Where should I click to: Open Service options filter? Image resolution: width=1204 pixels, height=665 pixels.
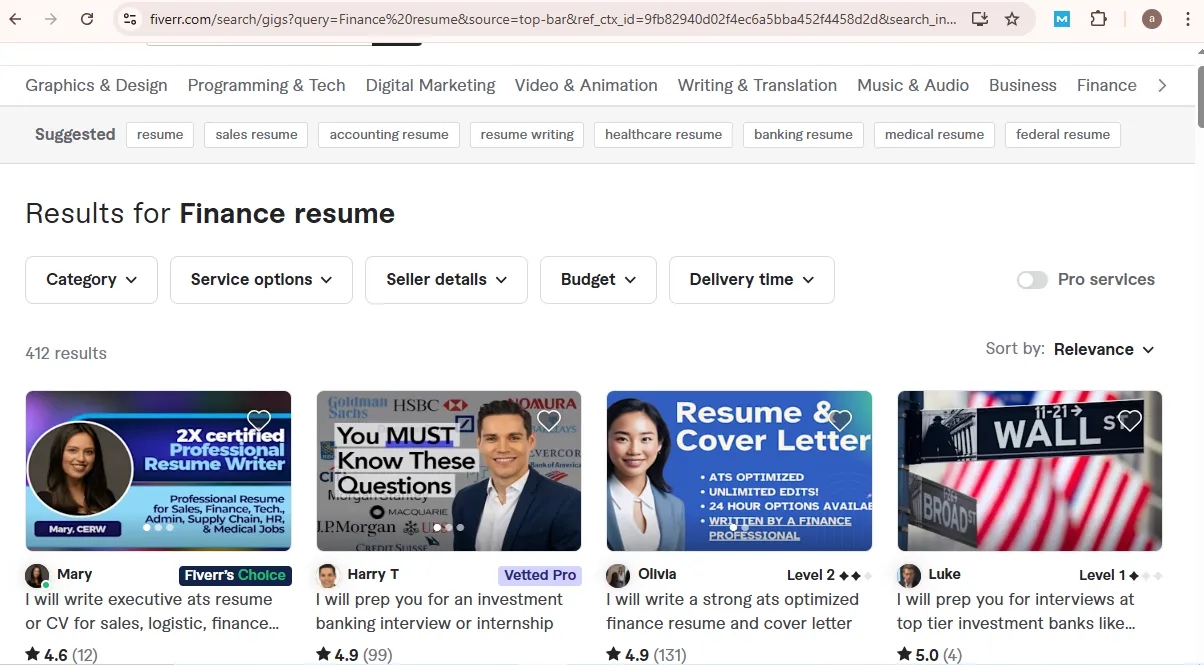(261, 280)
